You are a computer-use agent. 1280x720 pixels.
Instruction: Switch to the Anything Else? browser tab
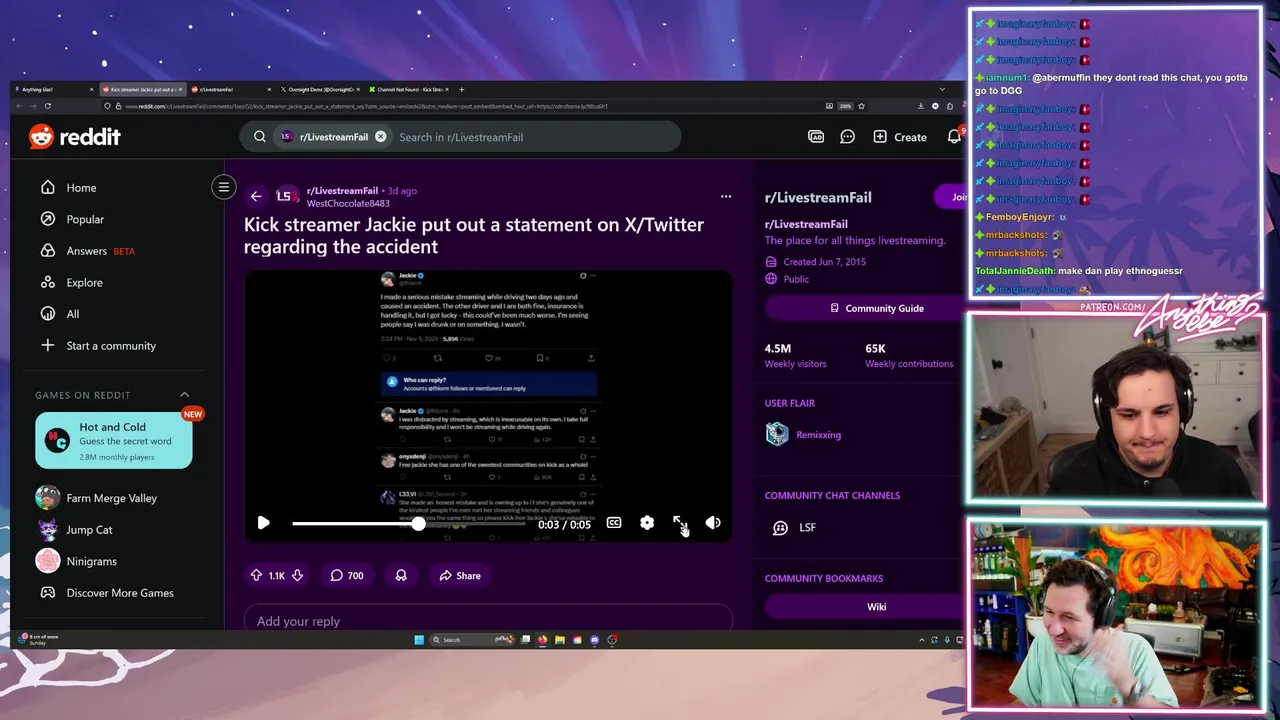[x=55, y=90]
